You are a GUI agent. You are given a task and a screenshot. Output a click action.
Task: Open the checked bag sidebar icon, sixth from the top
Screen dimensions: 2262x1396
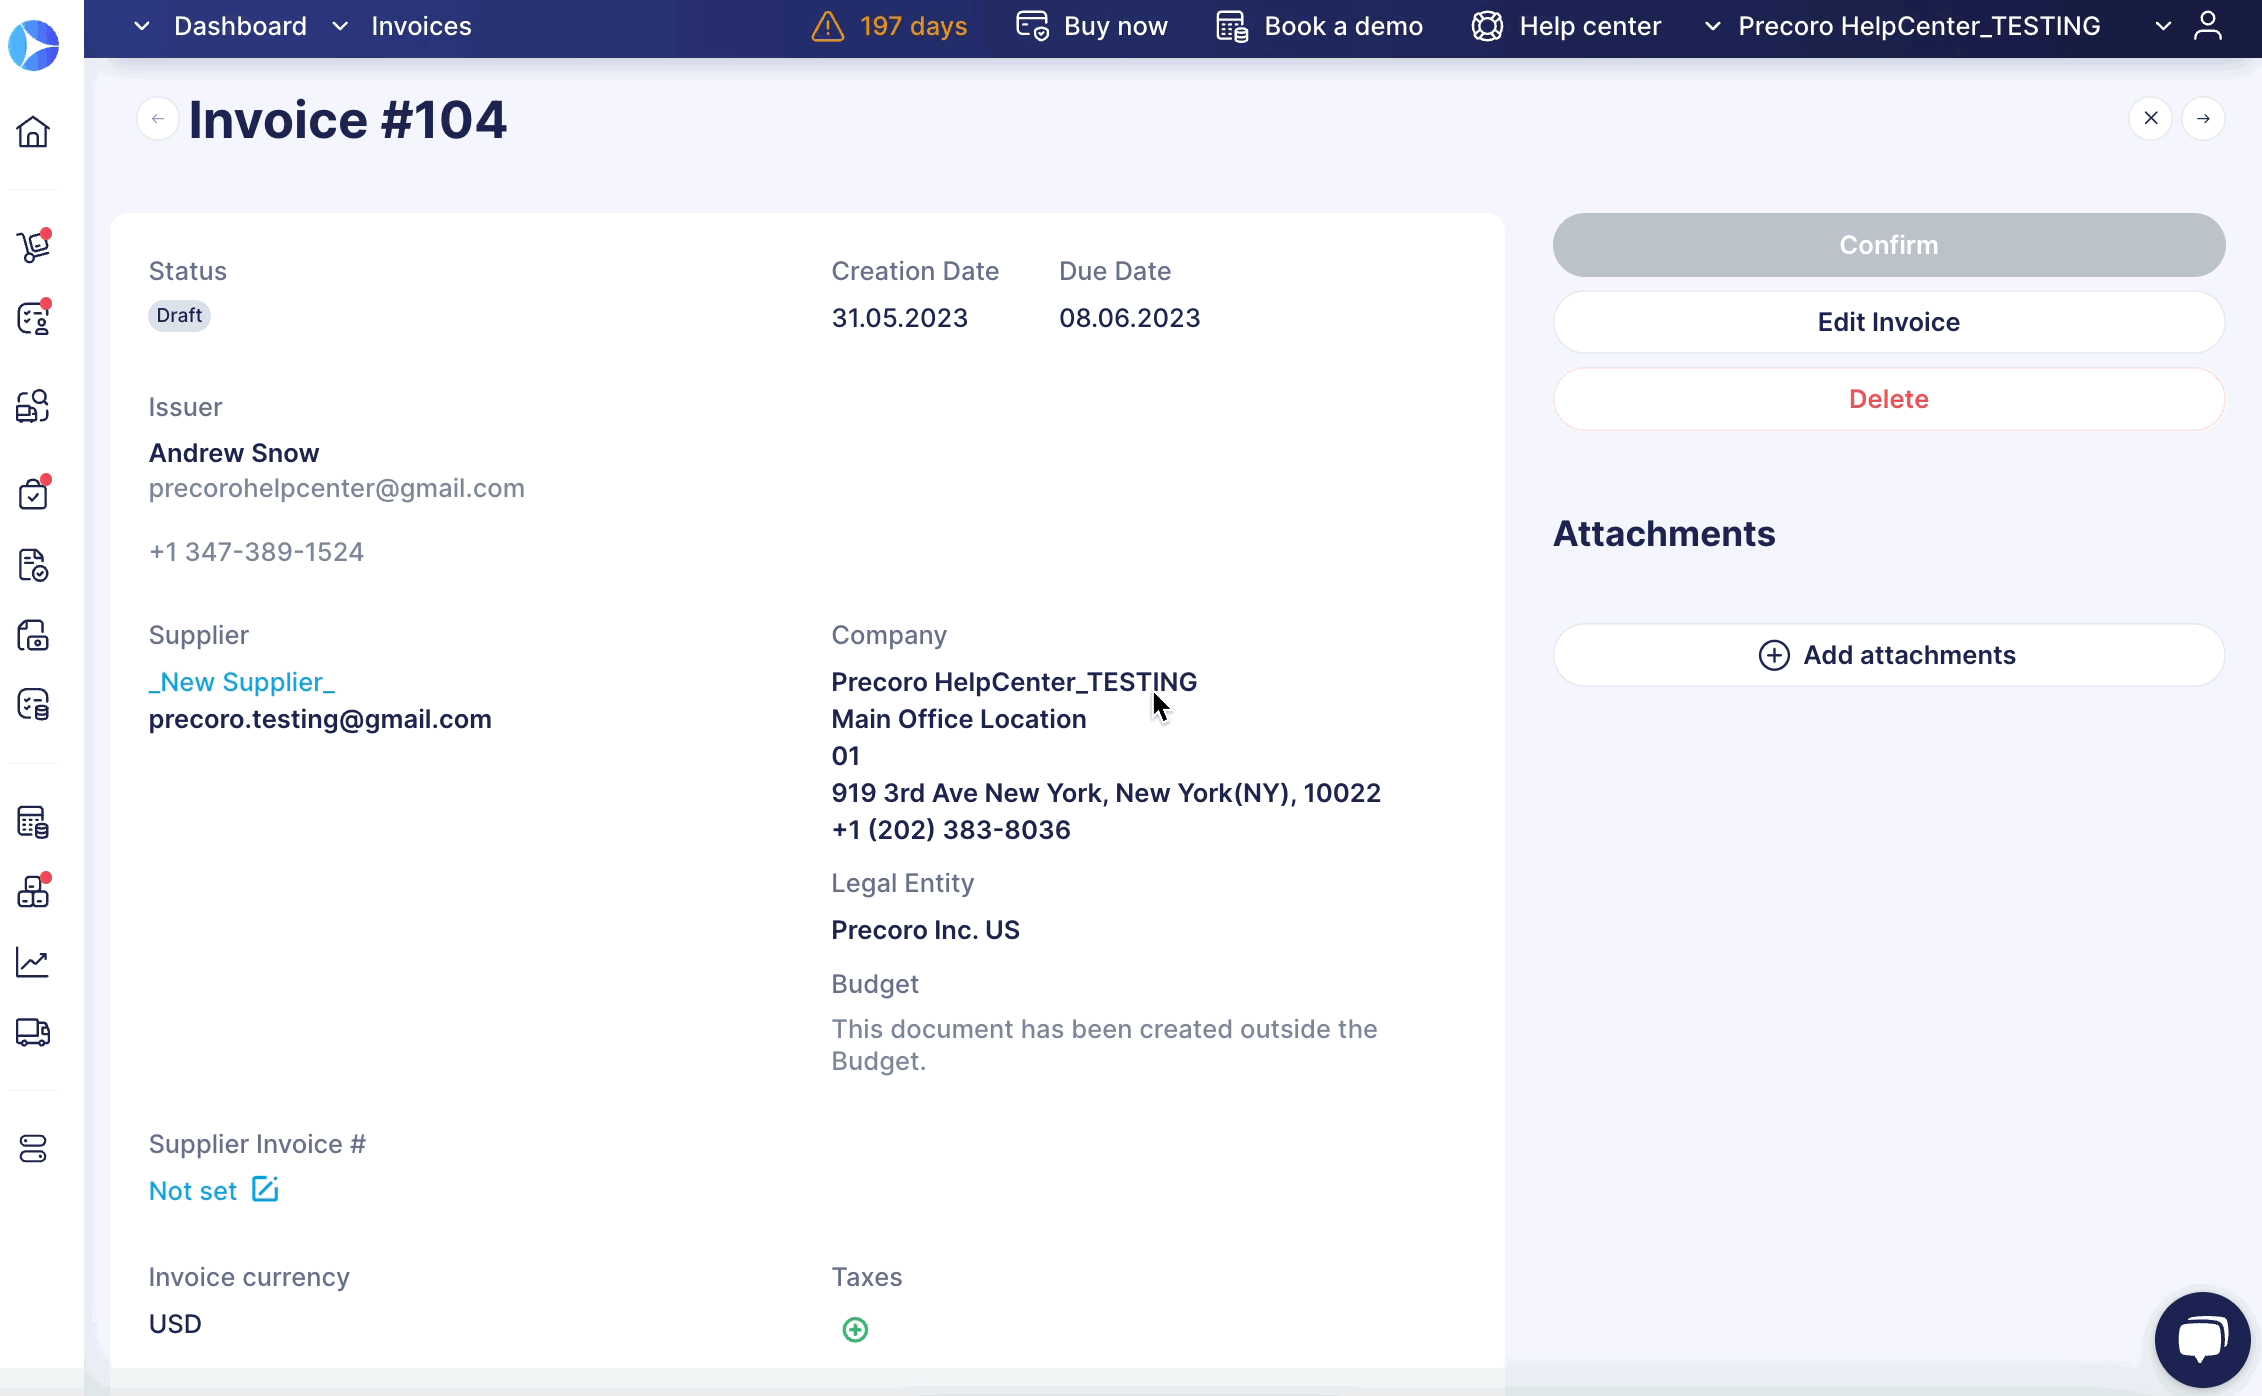(33, 492)
